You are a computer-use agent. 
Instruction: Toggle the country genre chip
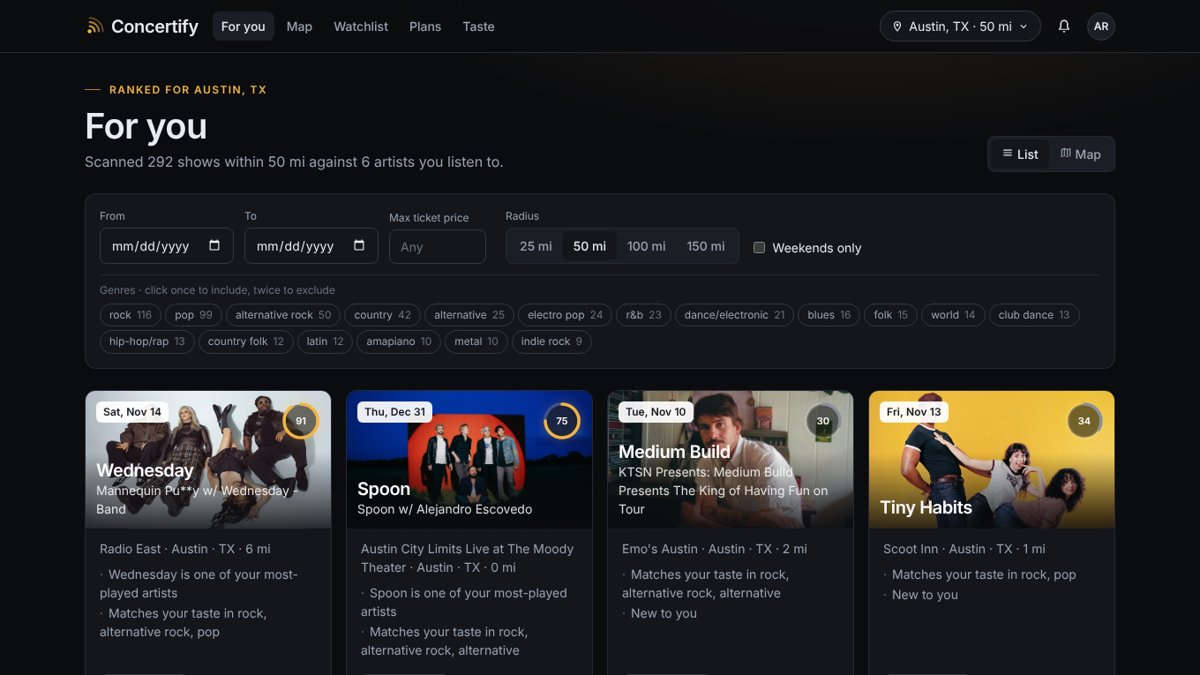coord(383,315)
